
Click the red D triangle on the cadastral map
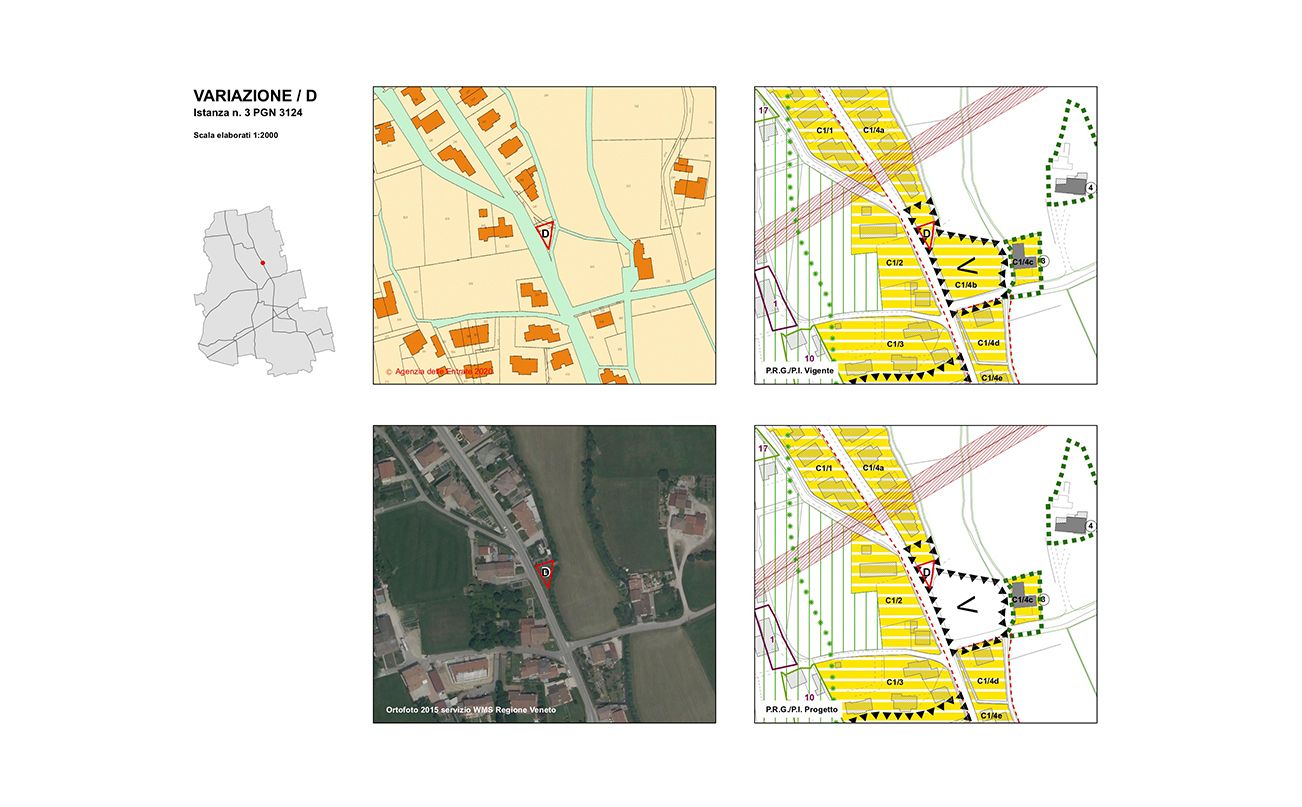coord(545,234)
